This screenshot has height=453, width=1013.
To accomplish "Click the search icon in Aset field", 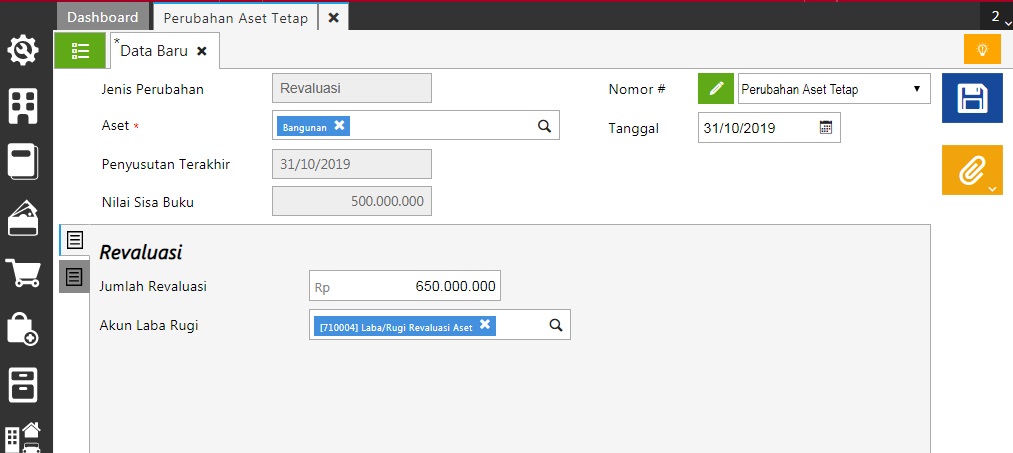I will (x=545, y=126).
